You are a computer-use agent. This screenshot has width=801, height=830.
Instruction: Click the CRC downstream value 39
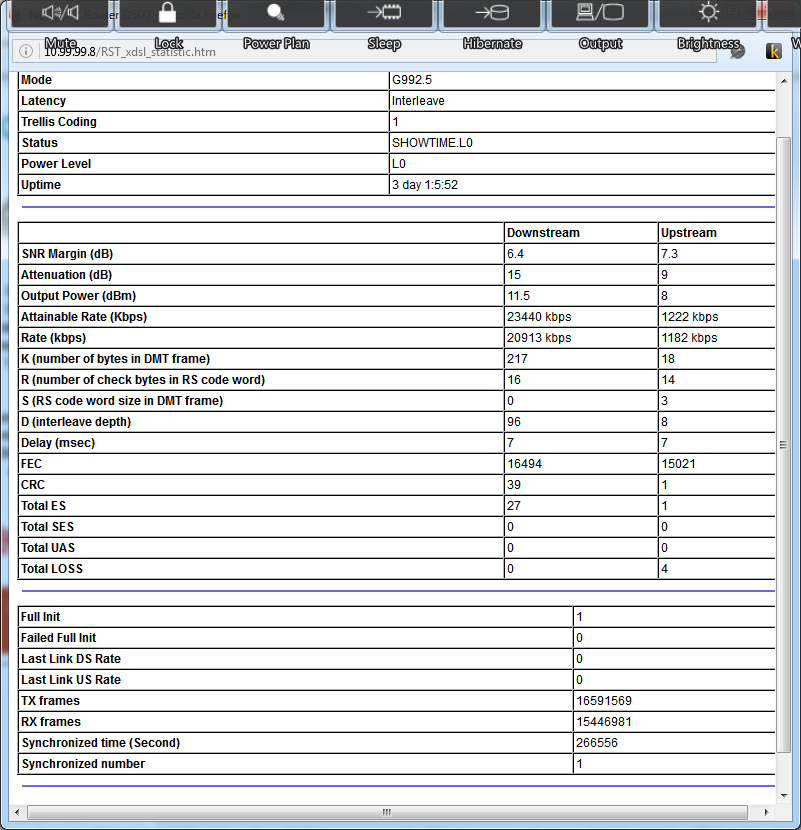click(x=514, y=485)
